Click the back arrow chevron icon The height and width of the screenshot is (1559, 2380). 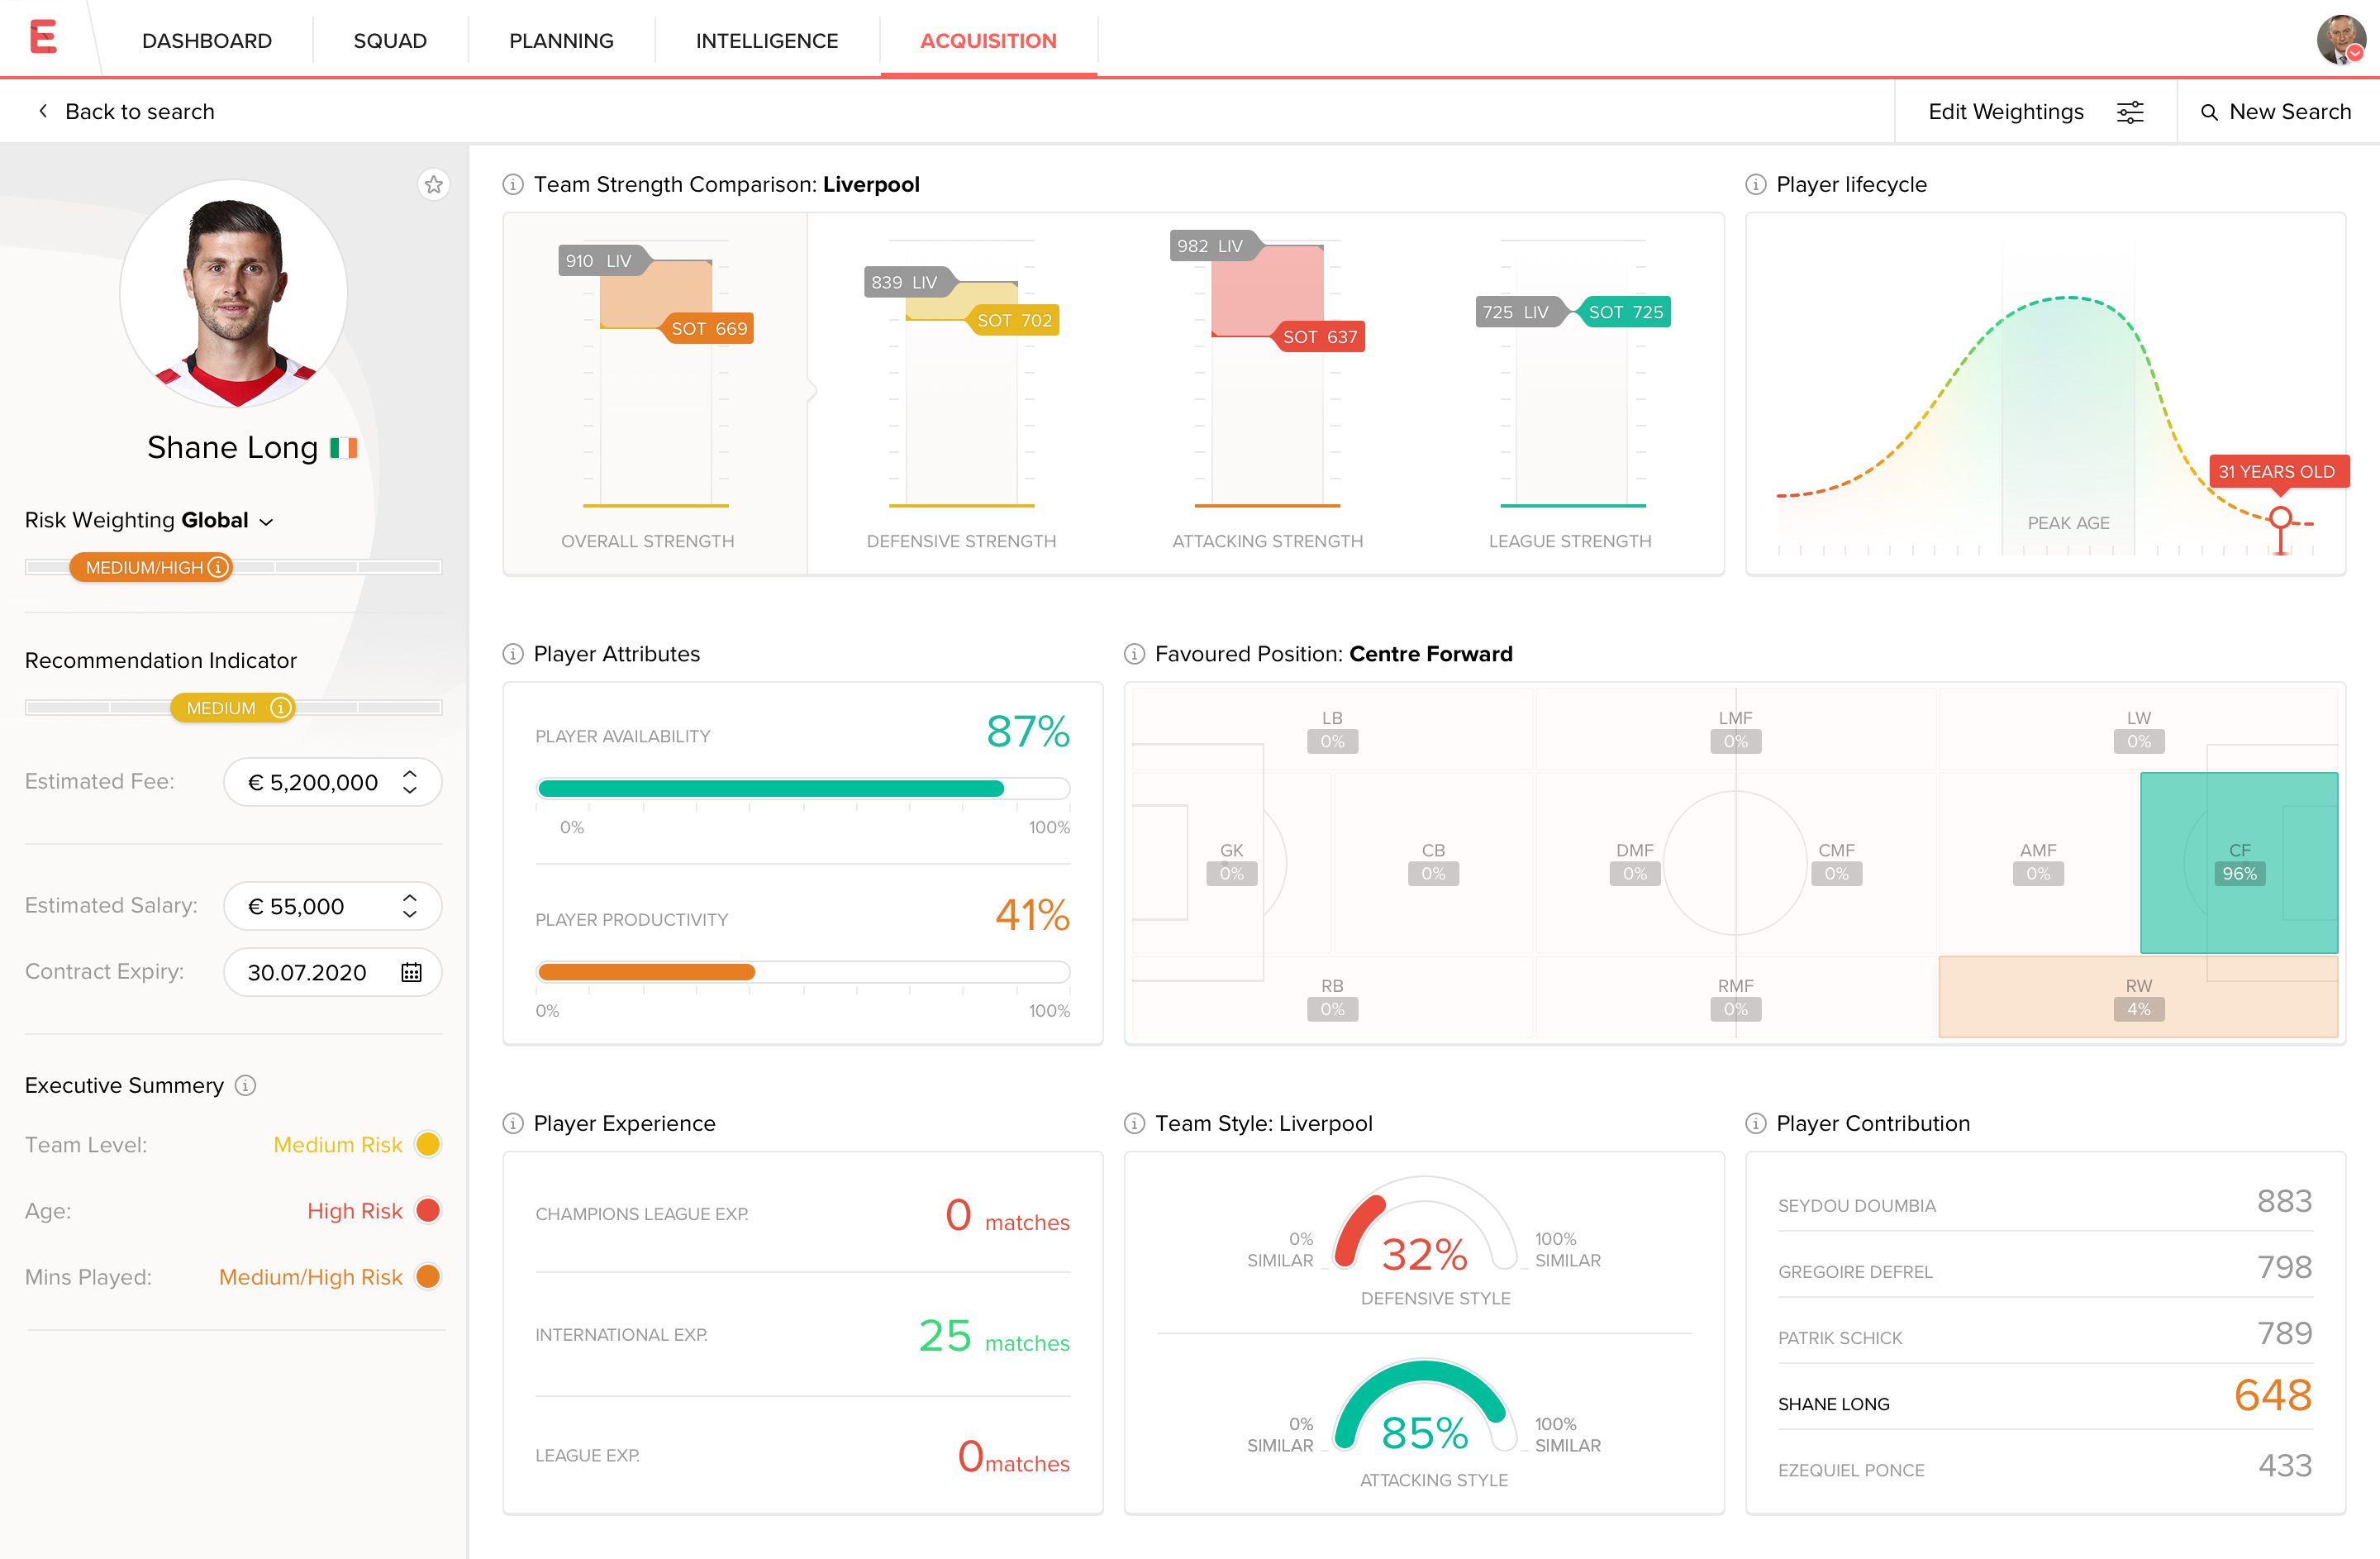click(x=43, y=111)
